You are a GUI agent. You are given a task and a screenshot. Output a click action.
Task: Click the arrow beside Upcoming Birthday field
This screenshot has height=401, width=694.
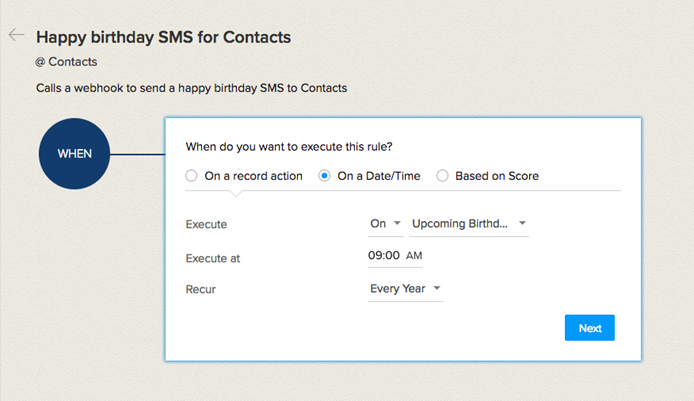(523, 224)
